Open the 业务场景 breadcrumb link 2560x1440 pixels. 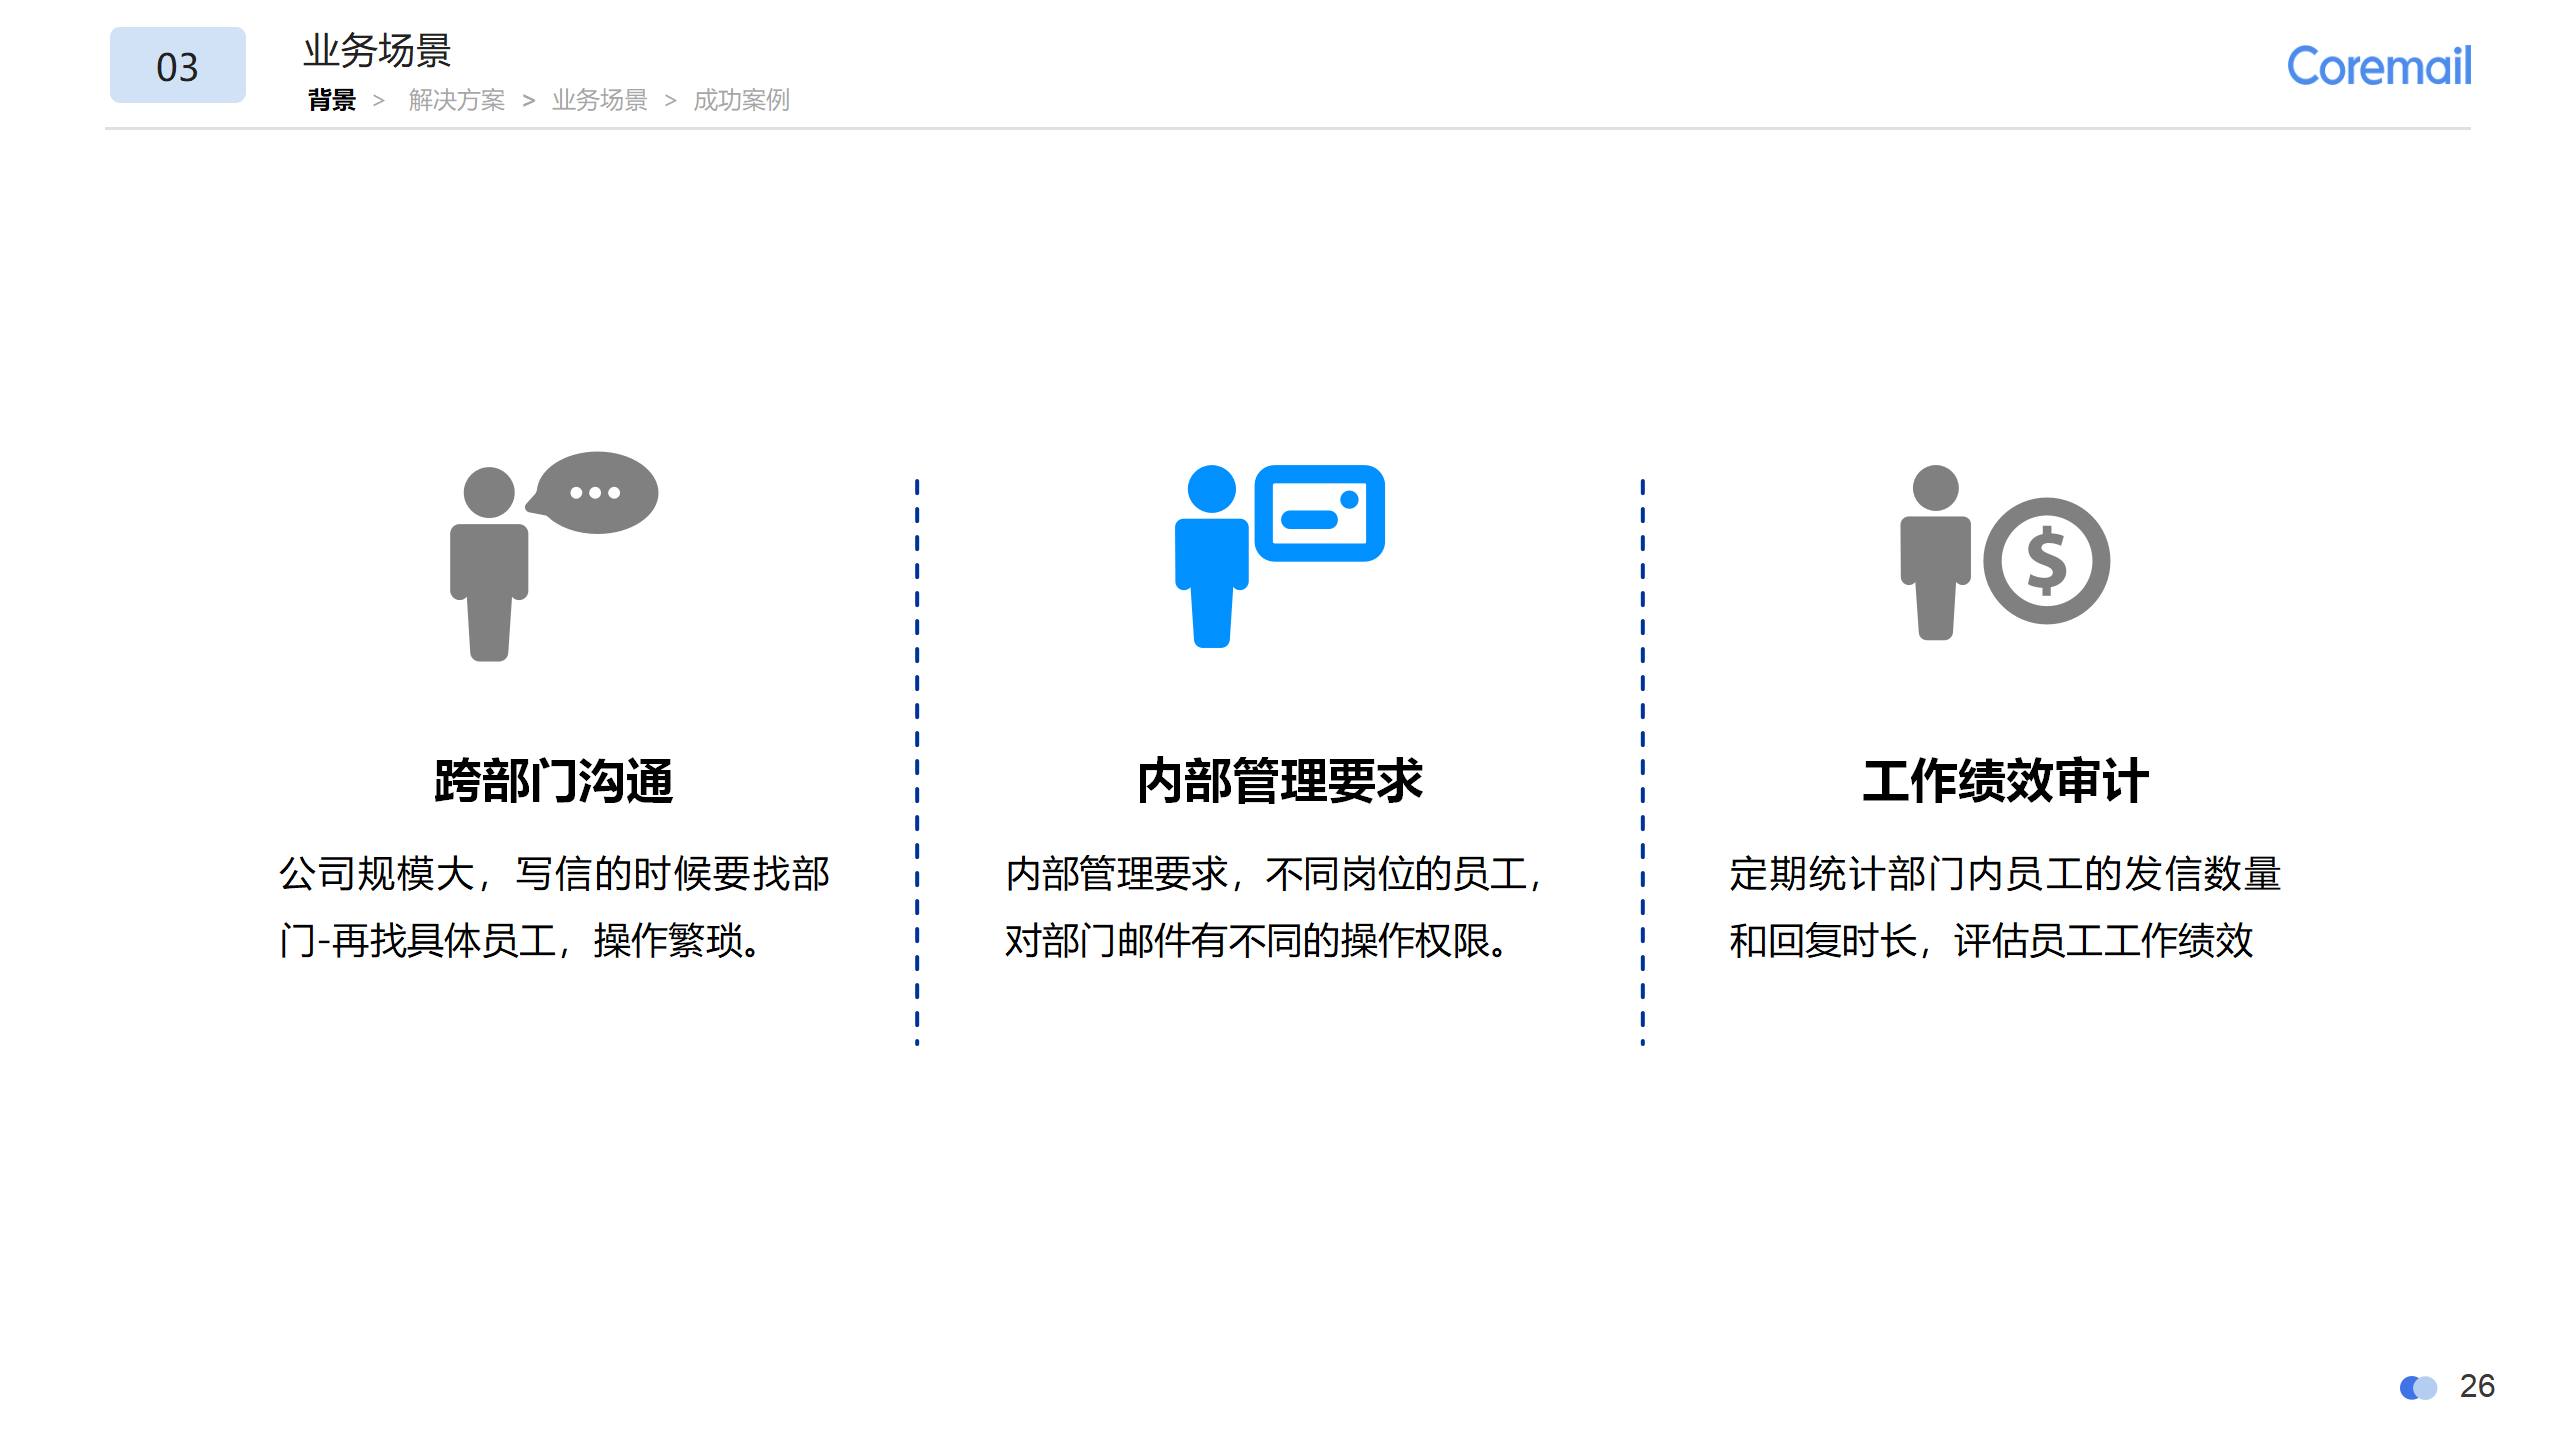pos(599,100)
